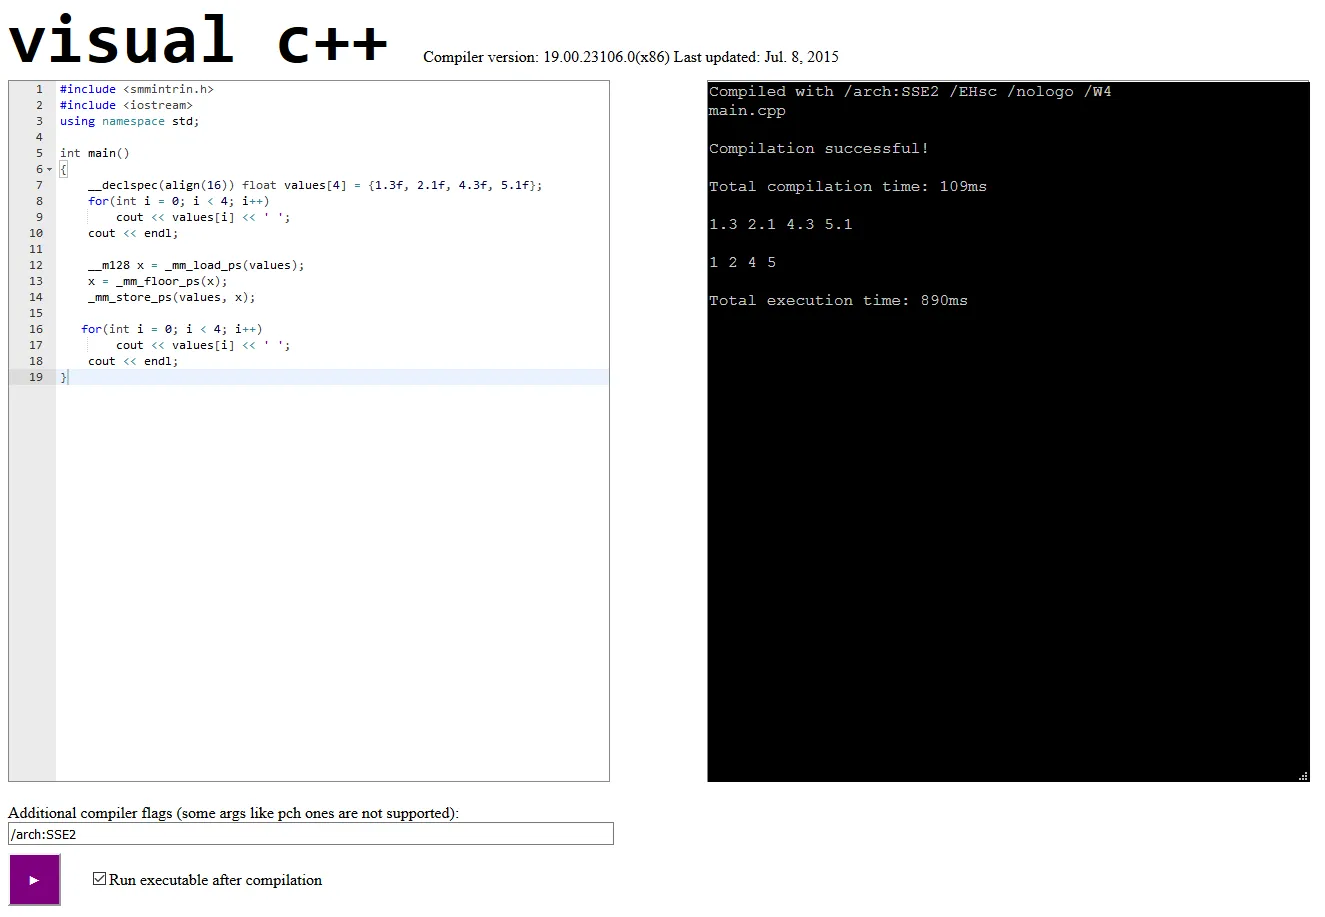Click the visual c++ title heading

pyautogui.click(x=198, y=40)
